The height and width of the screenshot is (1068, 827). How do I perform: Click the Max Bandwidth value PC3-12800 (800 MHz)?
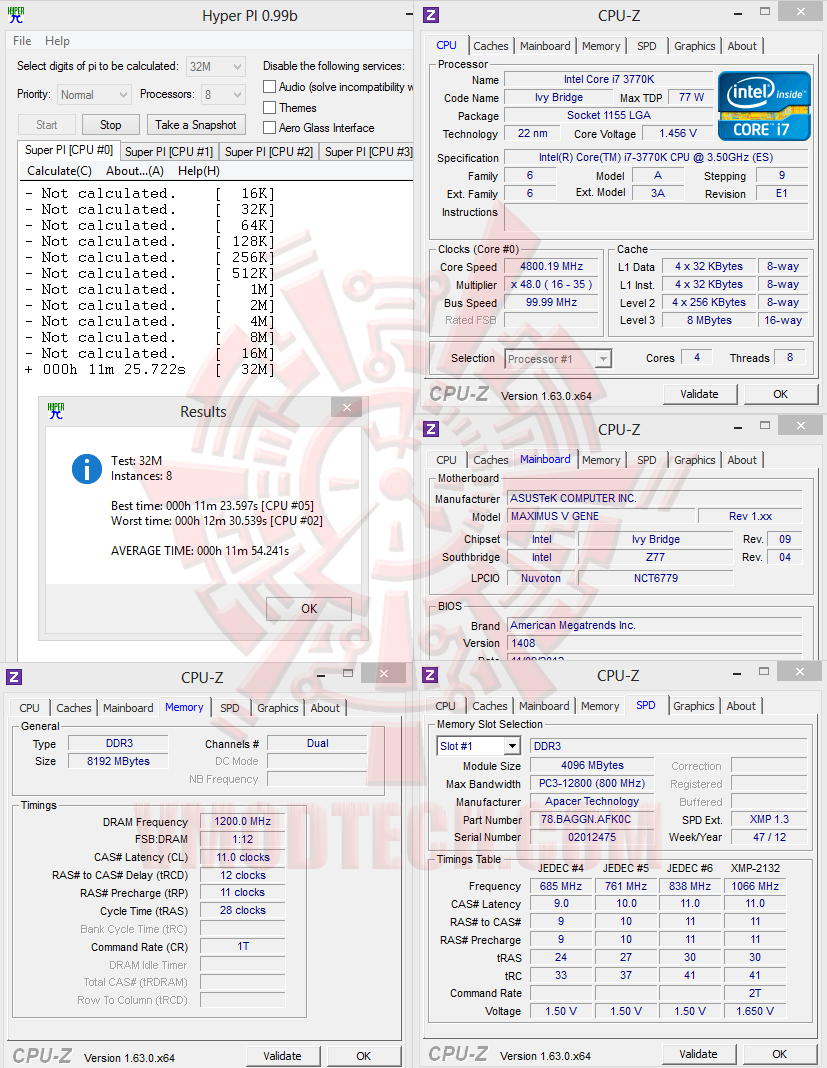point(591,783)
